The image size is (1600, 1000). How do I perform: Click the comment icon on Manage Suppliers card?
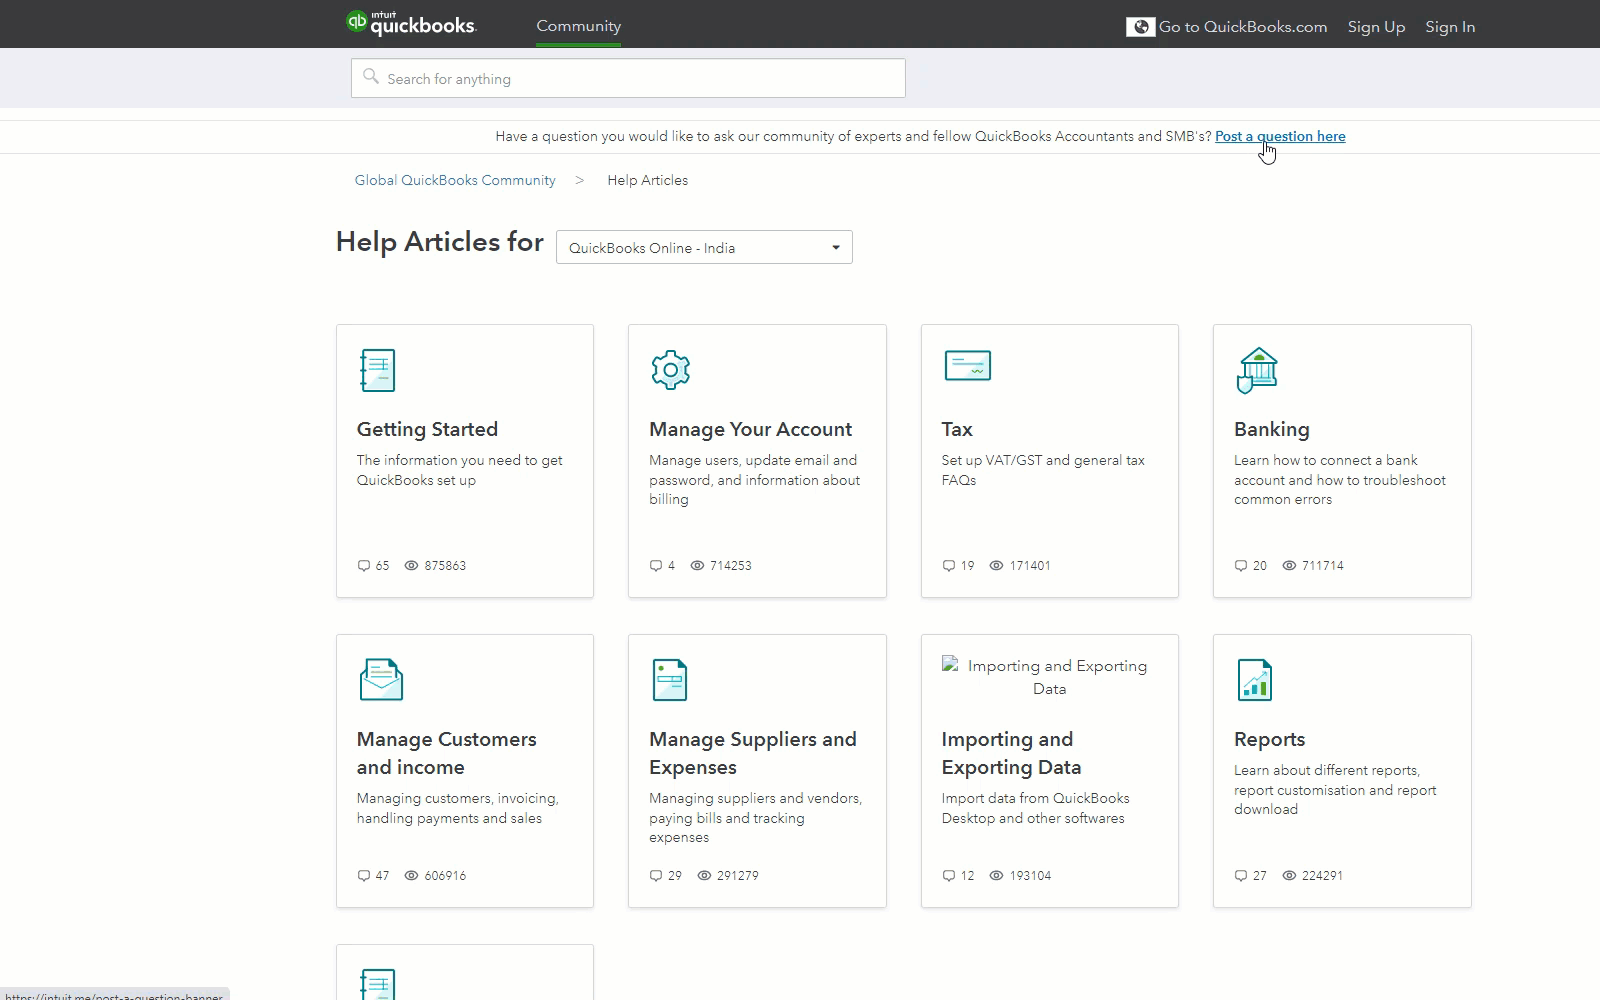[x=656, y=876]
